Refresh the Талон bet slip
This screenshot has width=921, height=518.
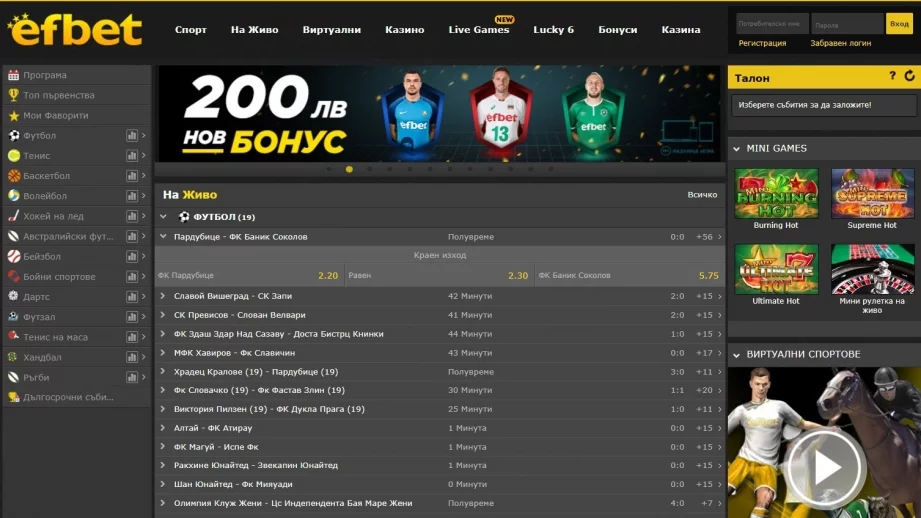[909, 76]
